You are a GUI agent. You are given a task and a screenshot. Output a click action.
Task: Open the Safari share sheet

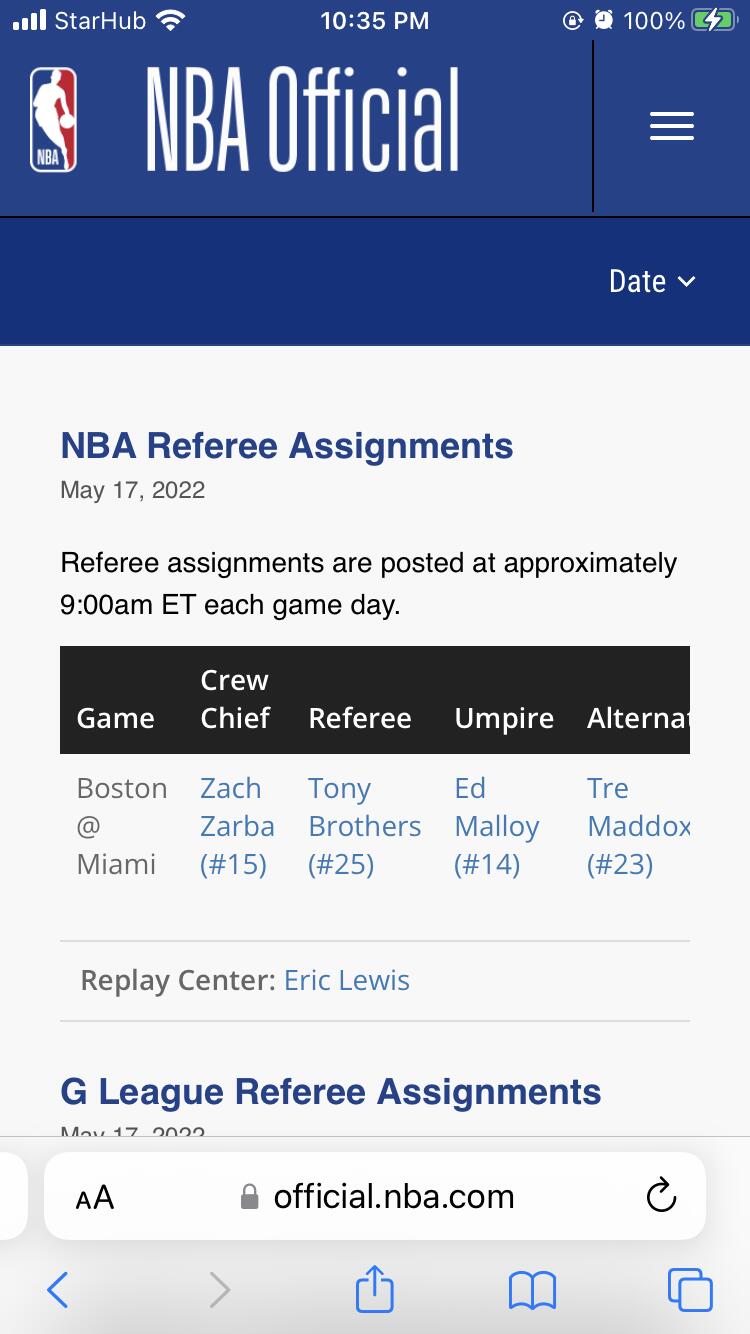375,1288
